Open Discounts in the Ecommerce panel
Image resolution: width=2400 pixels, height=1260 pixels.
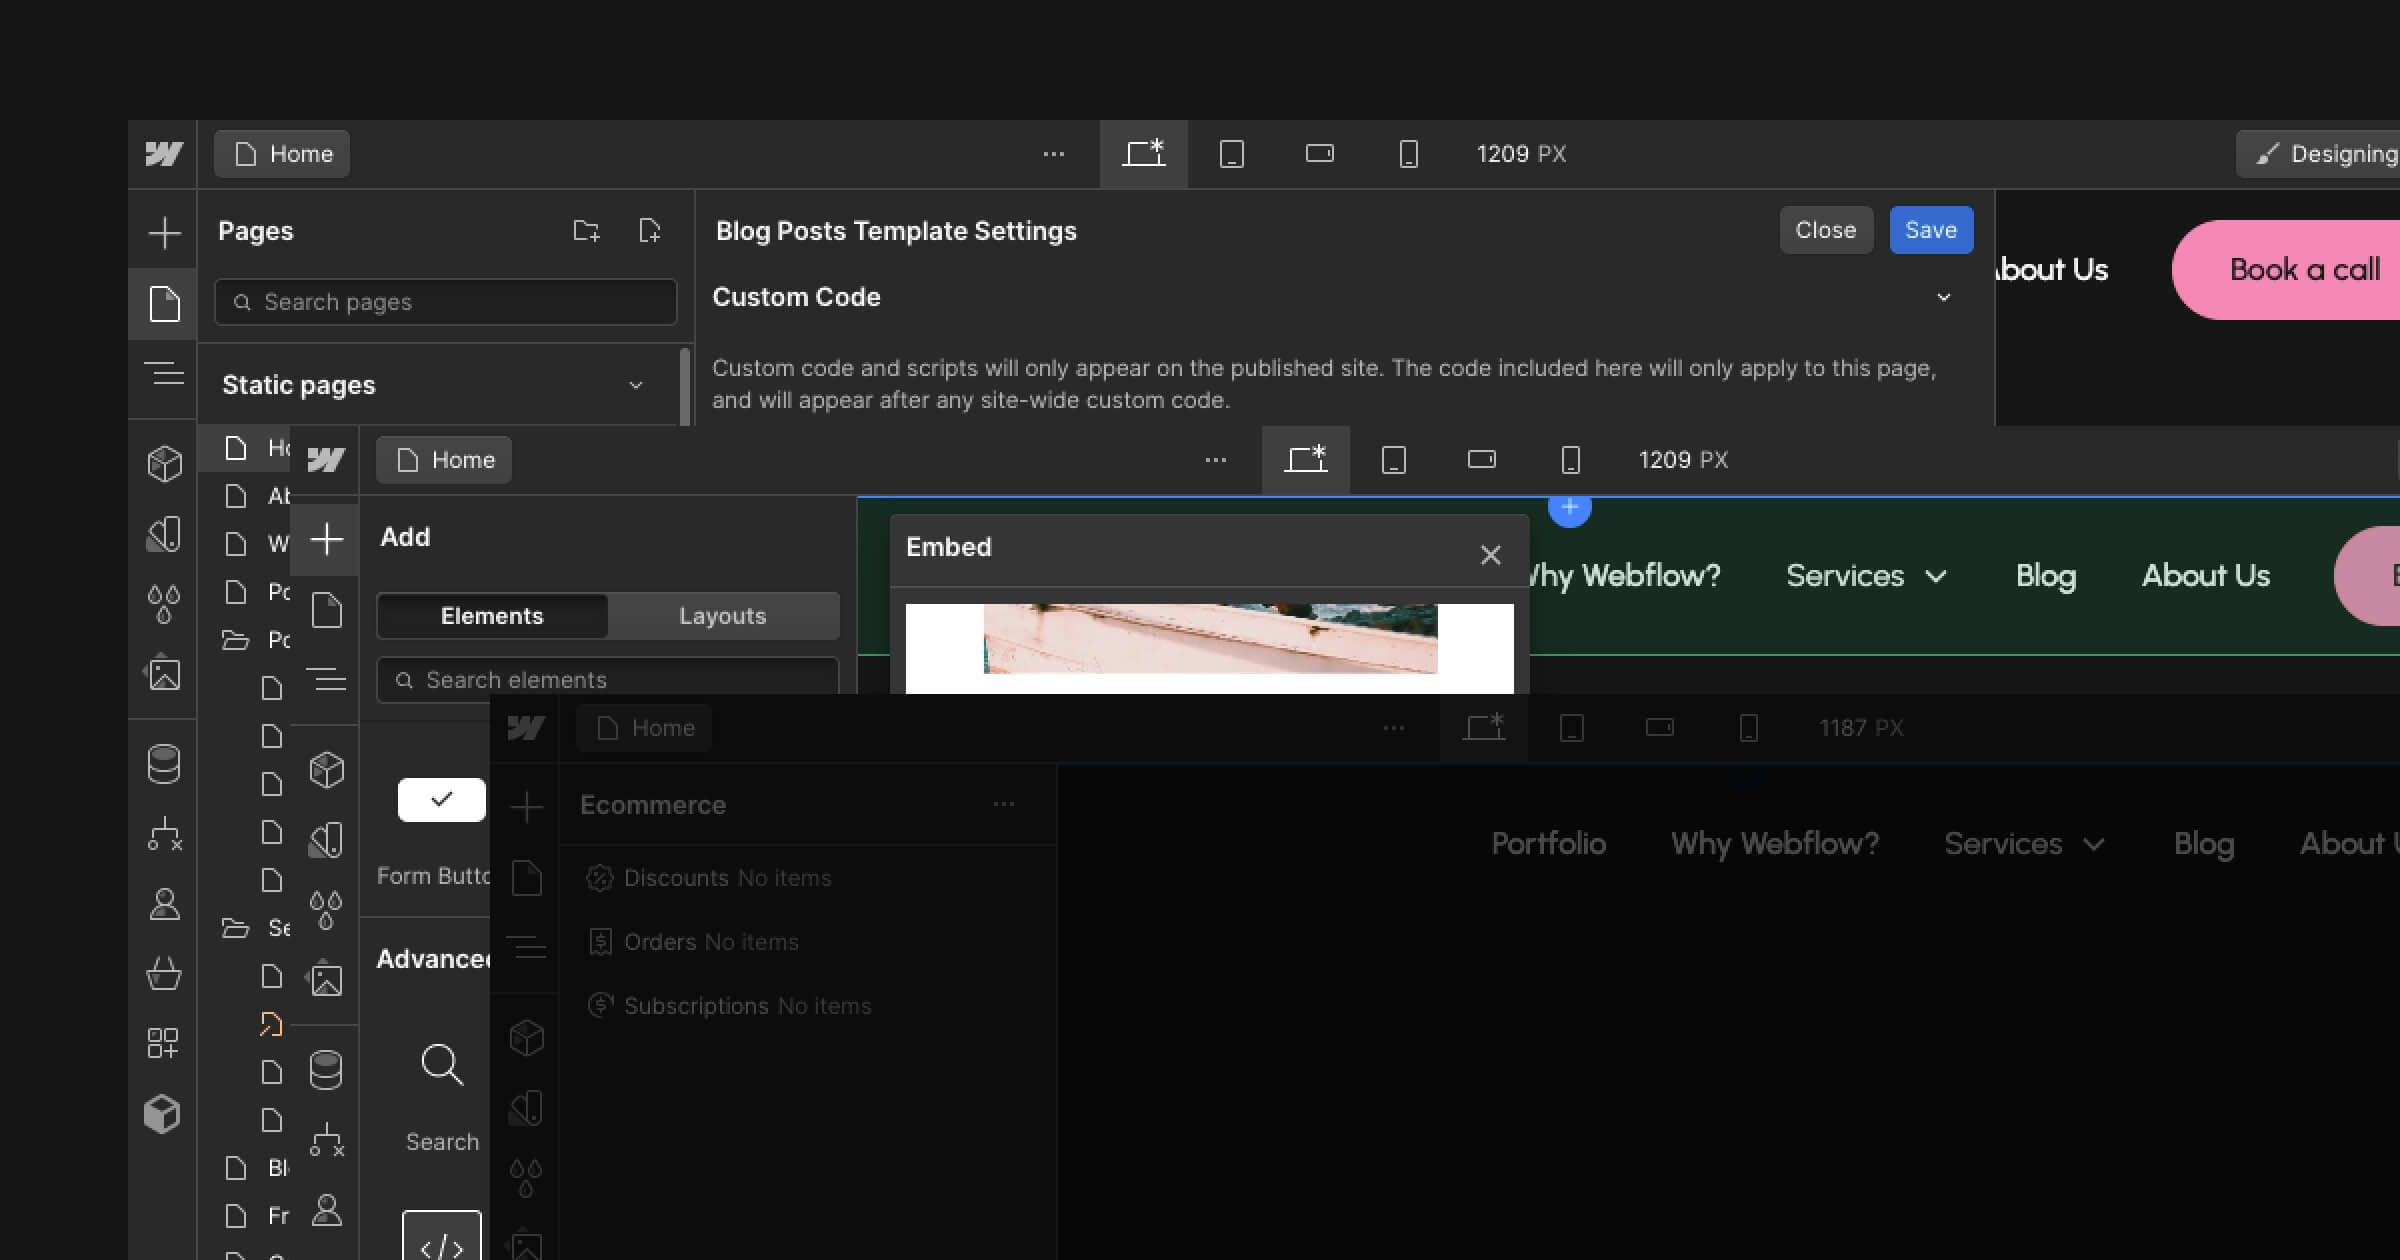pyautogui.click(x=708, y=878)
